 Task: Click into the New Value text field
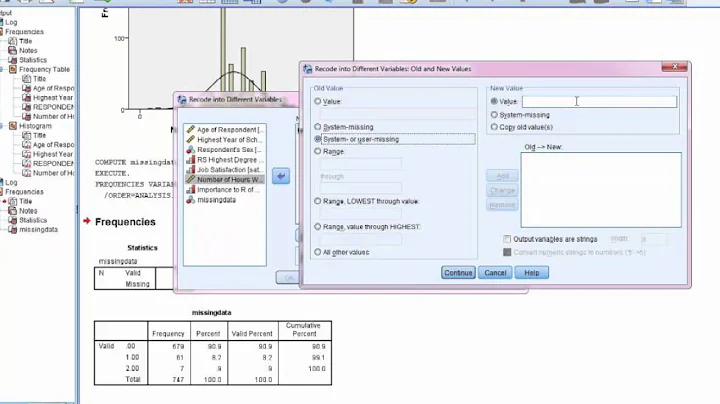pyautogui.click(x=599, y=101)
